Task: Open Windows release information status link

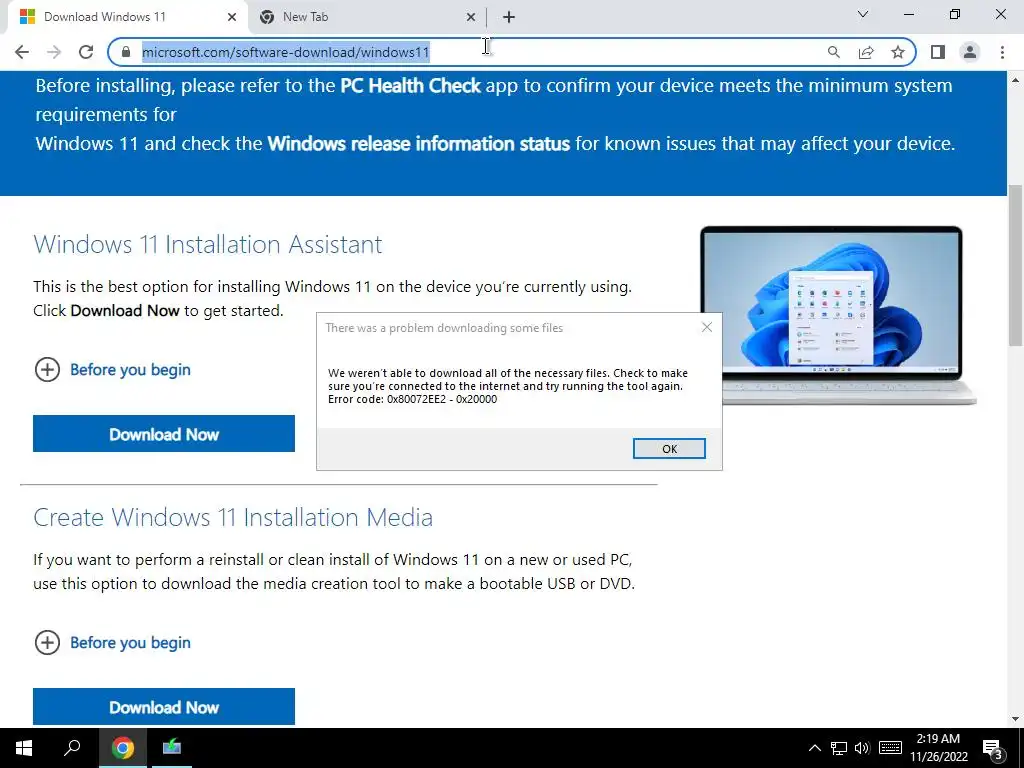Action: (419, 144)
